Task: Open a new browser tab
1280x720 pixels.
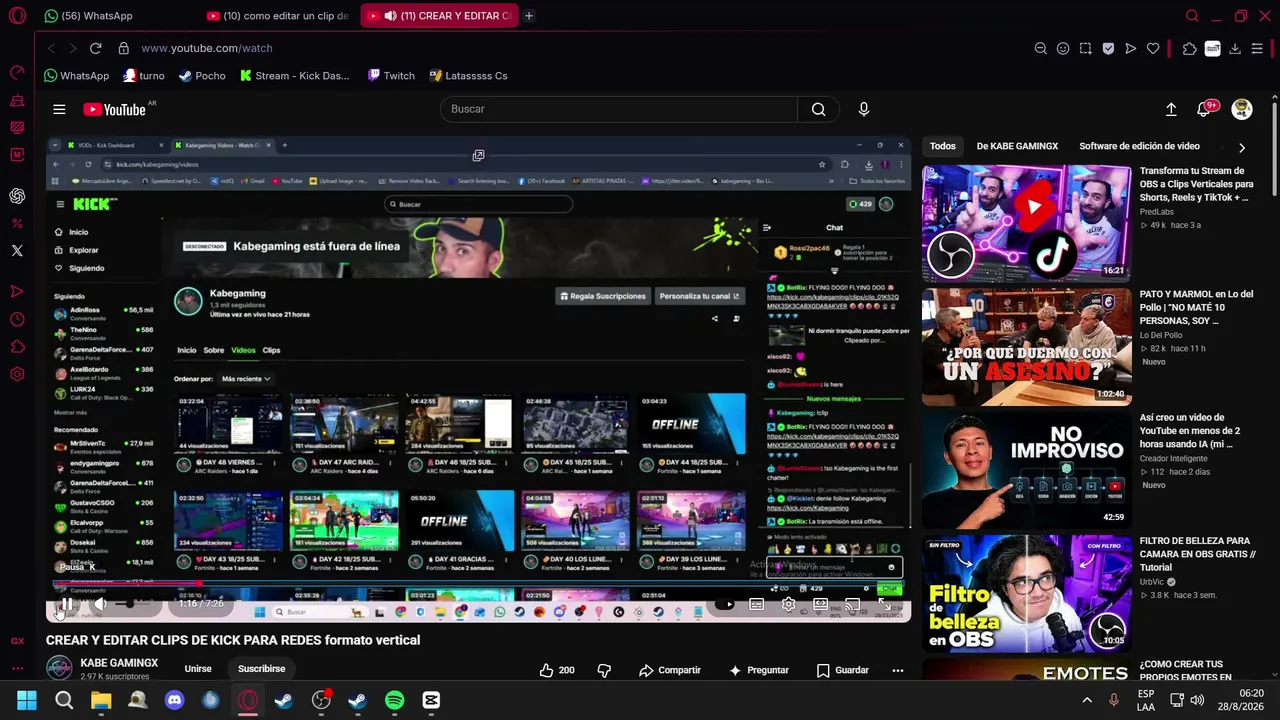Action: point(529,16)
